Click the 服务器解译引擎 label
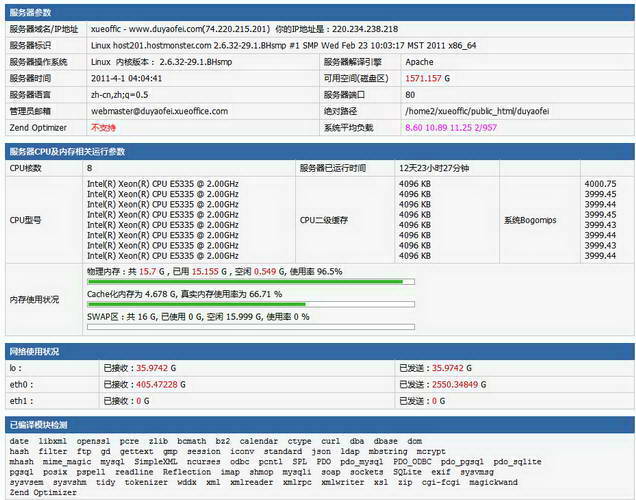Screen dimensions: 636x500 click(x=352, y=62)
